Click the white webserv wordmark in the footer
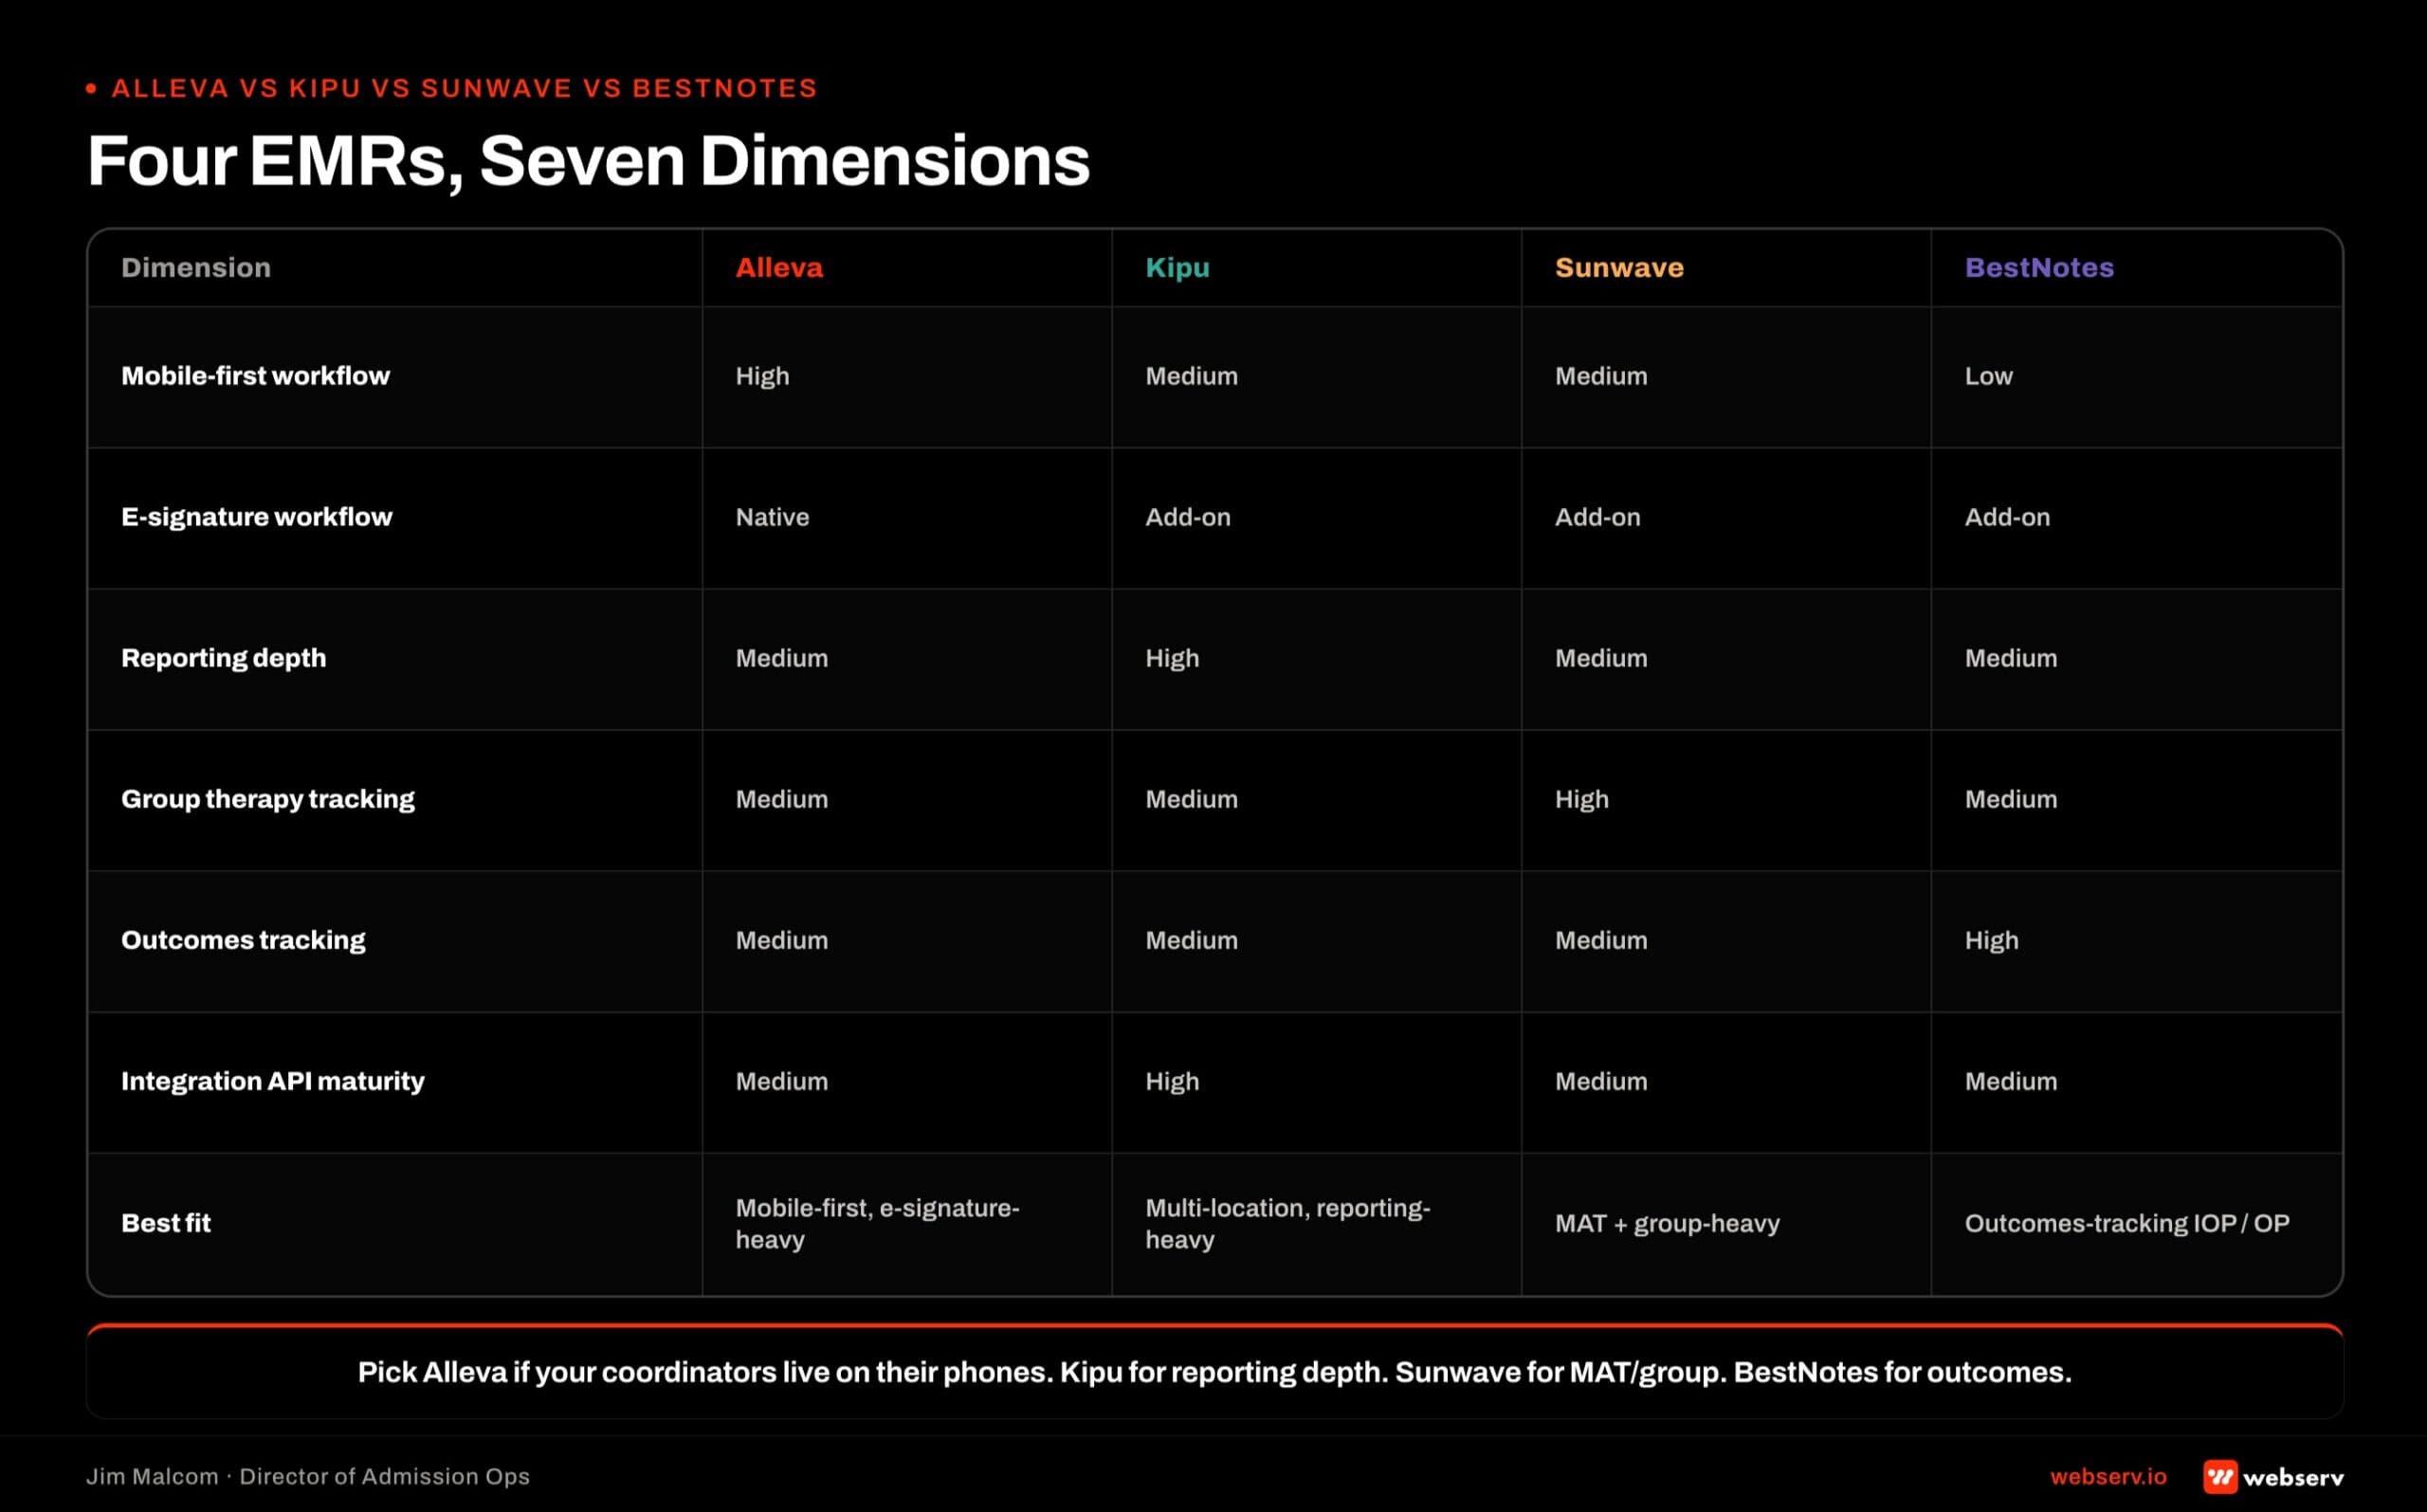The image size is (2427, 1512). click(2293, 1477)
